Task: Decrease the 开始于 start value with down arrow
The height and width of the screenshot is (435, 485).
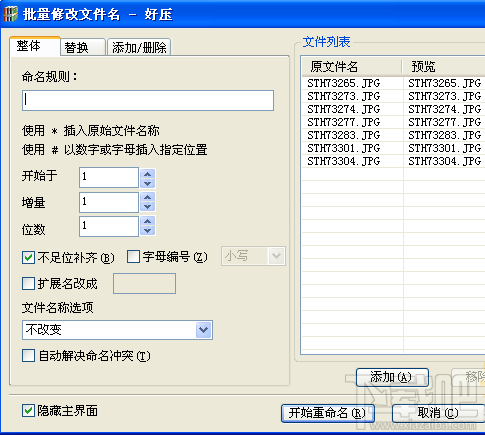Action: pos(148,183)
